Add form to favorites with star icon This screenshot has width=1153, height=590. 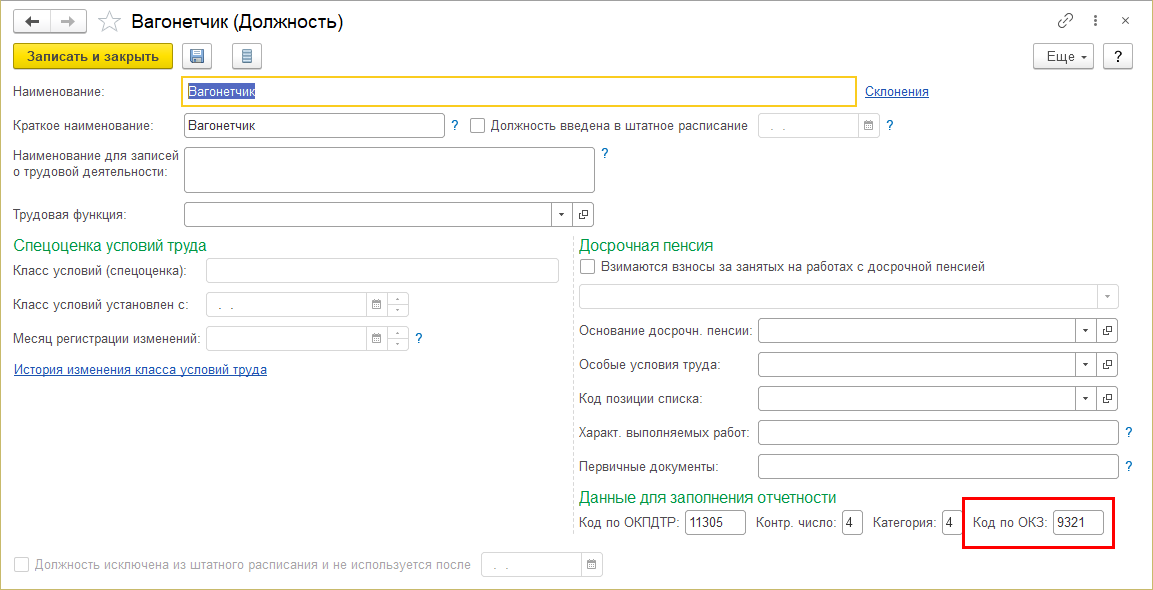pos(112,22)
